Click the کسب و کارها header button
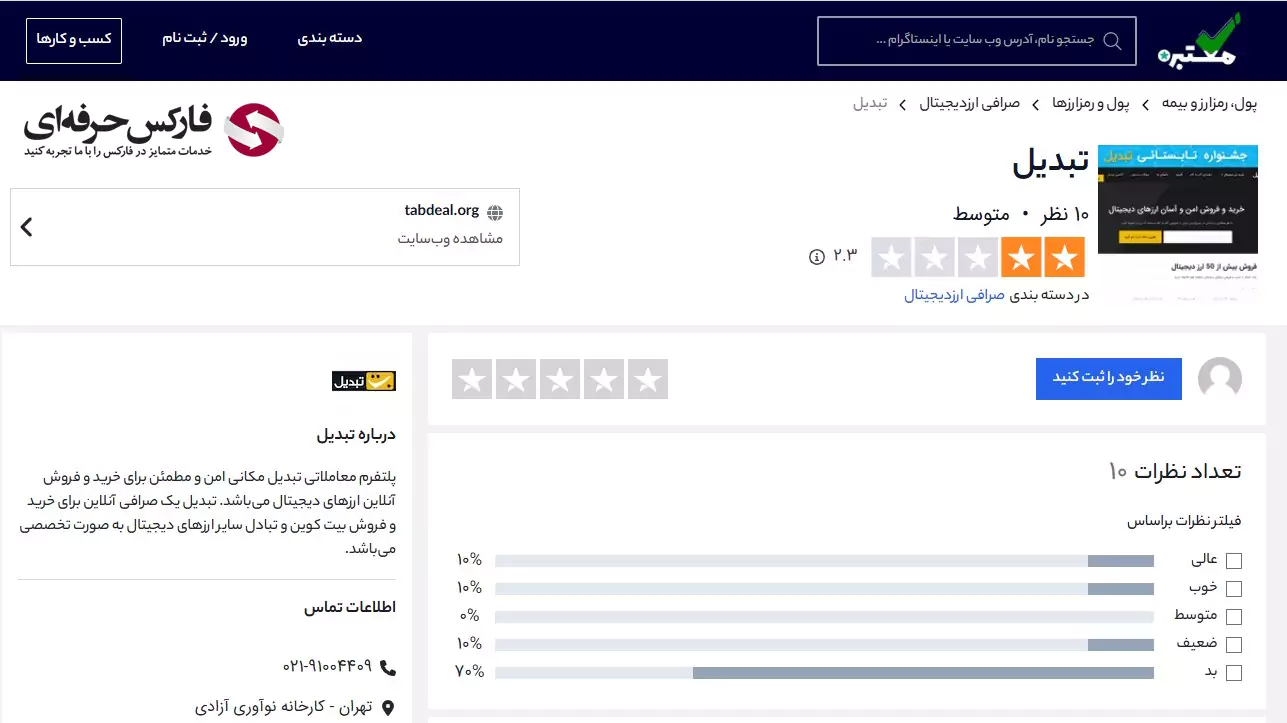 74,40
